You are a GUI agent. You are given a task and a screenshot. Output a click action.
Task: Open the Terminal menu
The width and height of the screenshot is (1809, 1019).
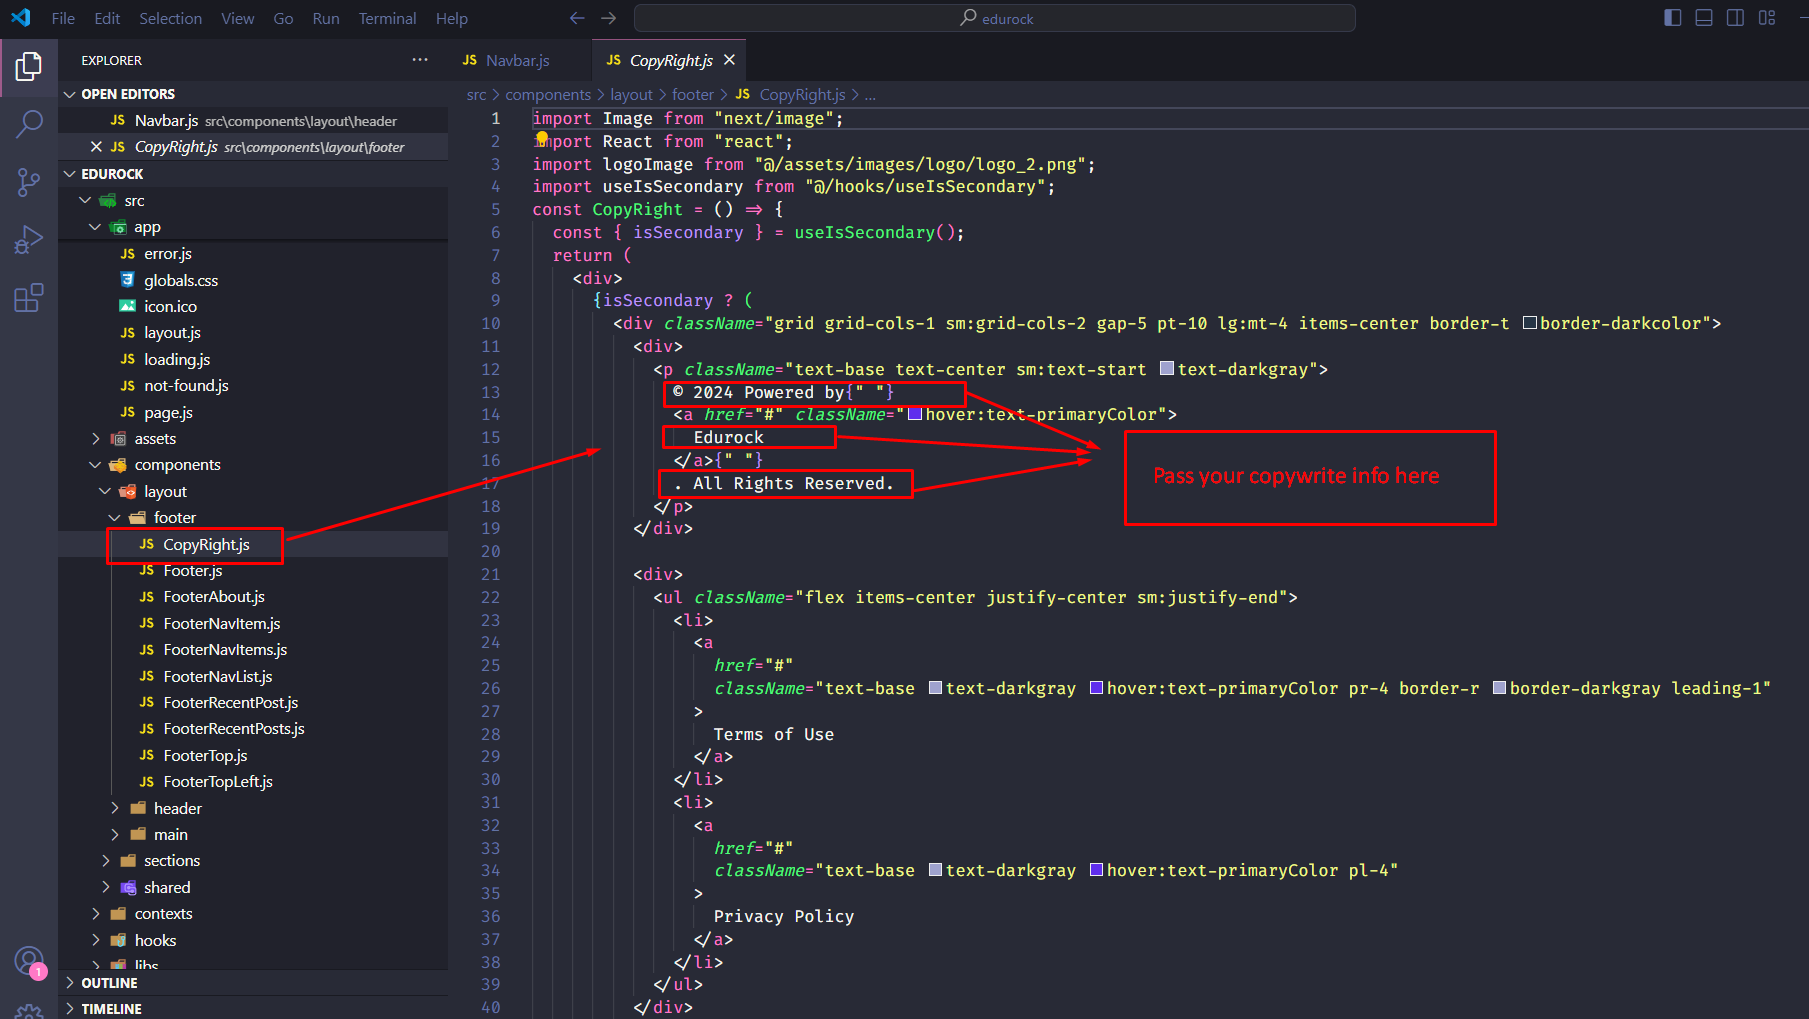(387, 18)
